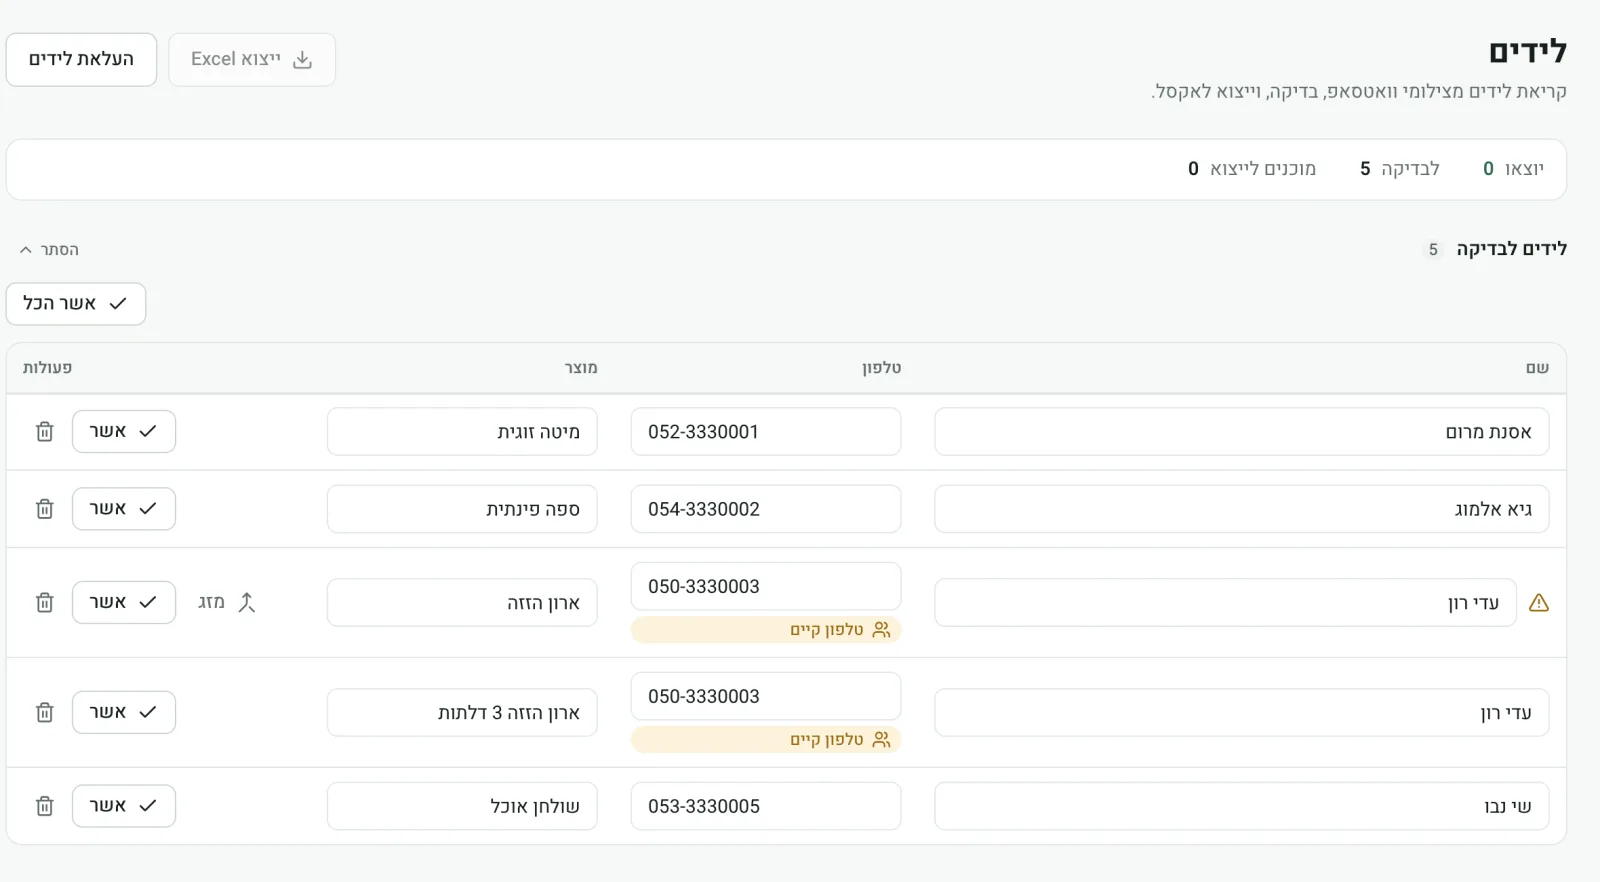Click טלפון קיים badge in 3 דלתות row
1600x882 pixels.
(766, 740)
